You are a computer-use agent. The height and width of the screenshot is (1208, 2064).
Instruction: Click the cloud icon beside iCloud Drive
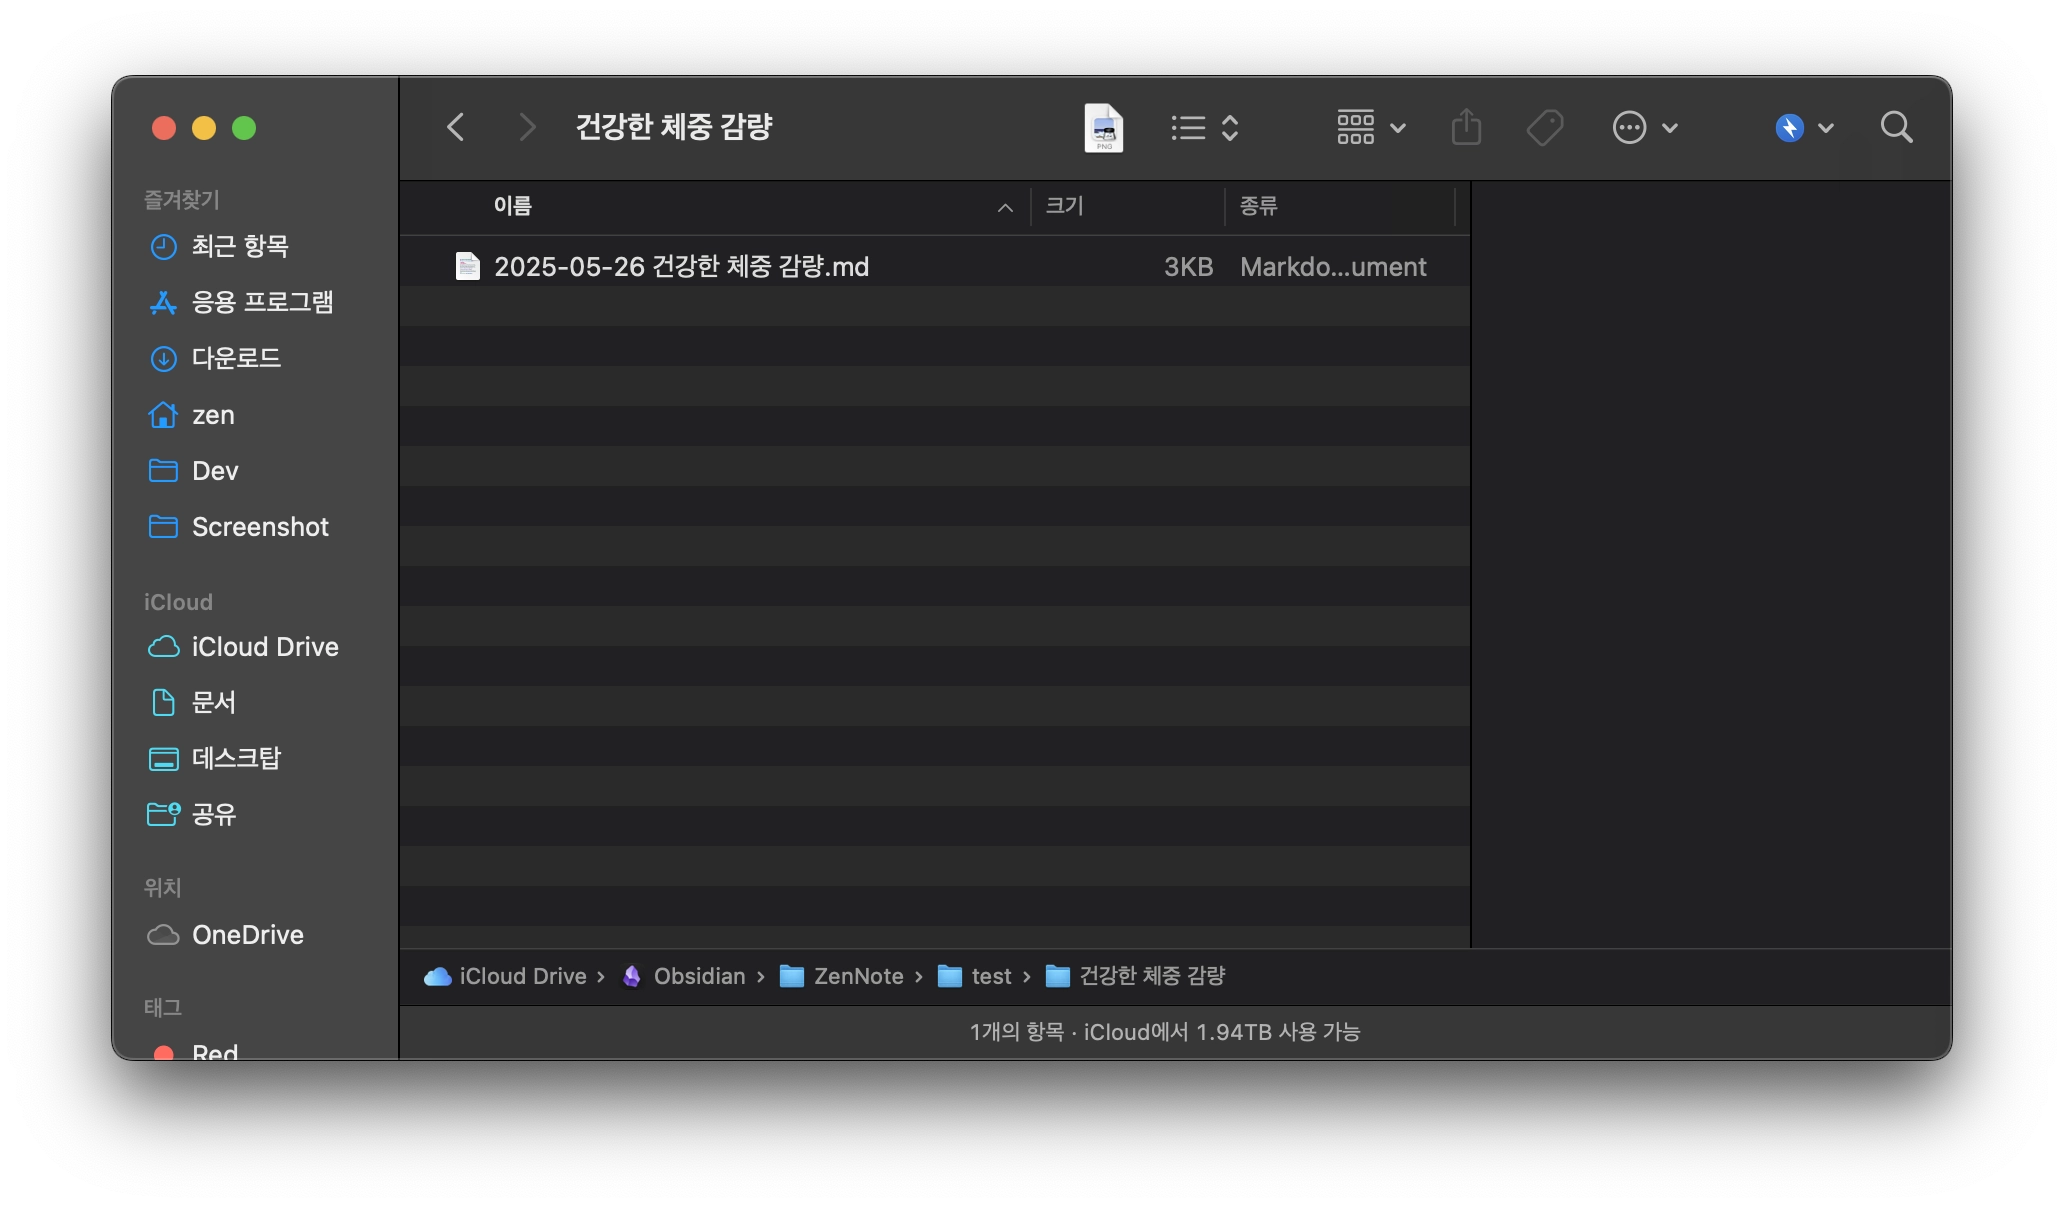pos(163,647)
